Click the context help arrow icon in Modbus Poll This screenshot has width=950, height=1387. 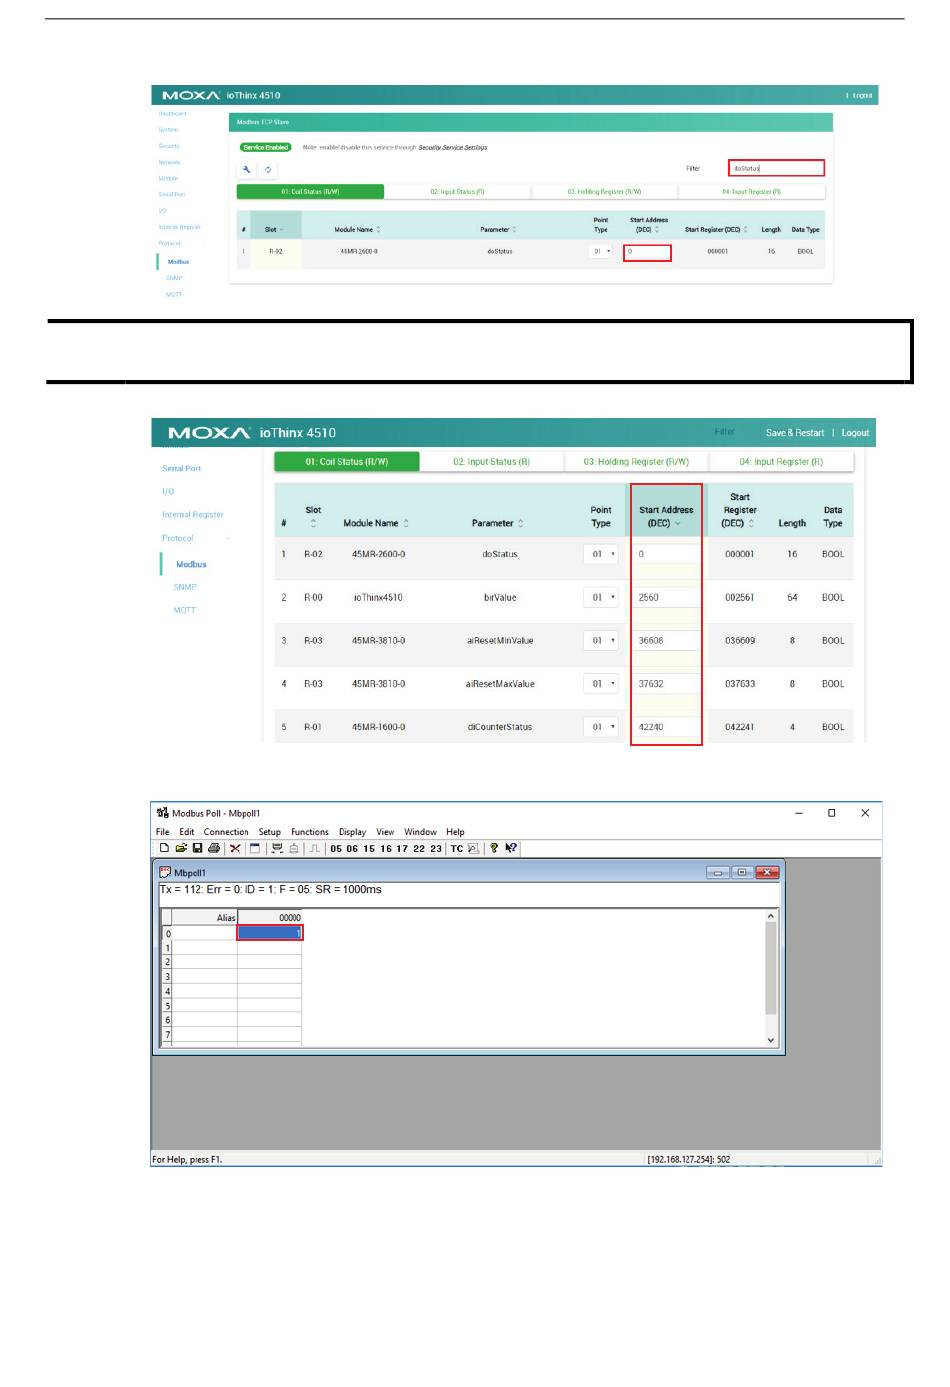point(511,848)
